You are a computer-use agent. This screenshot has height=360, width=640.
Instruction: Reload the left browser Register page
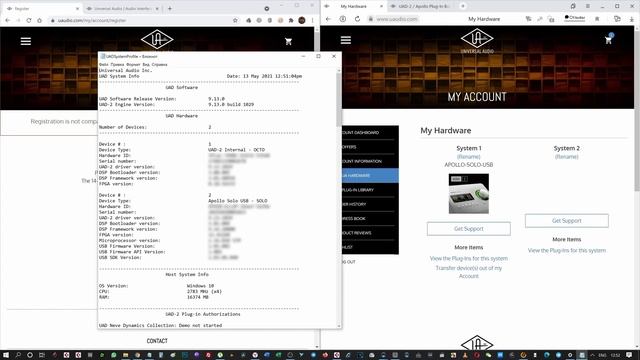point(29,20)
